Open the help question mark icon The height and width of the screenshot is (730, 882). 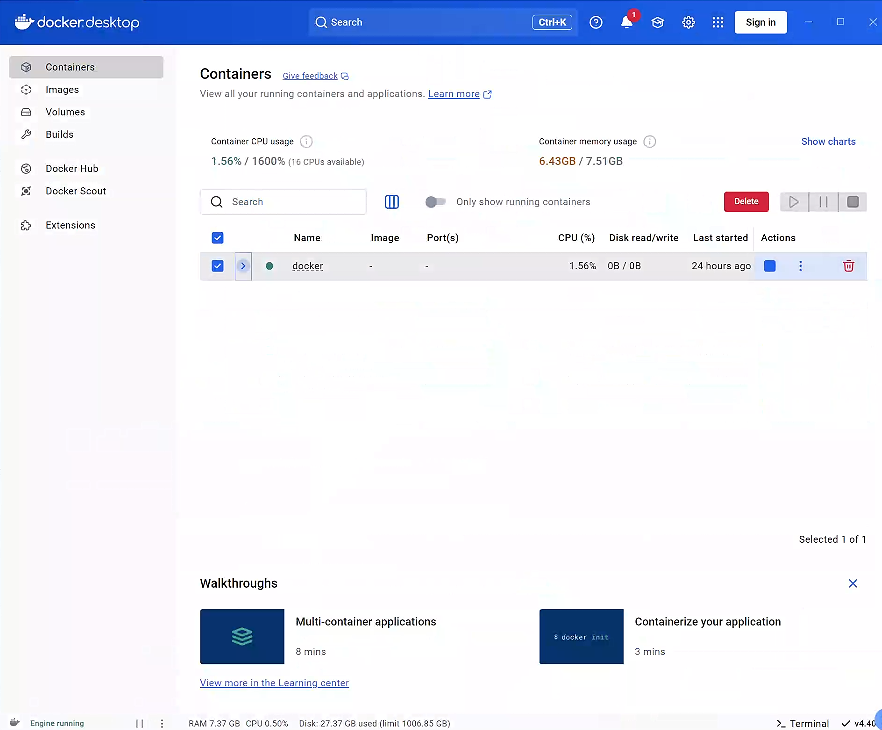596,22
